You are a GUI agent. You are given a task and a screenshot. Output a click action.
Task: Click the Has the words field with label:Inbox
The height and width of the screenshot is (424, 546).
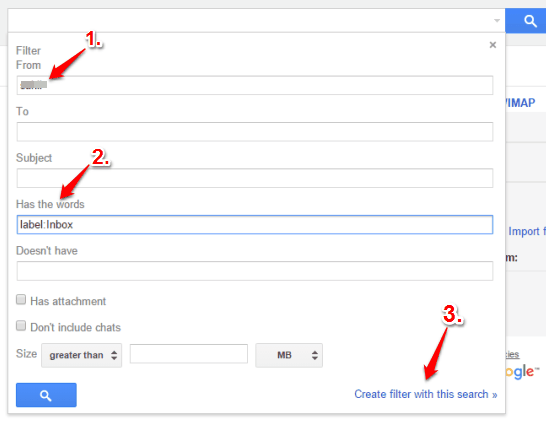pyautogui.click(x=255, y=225)
